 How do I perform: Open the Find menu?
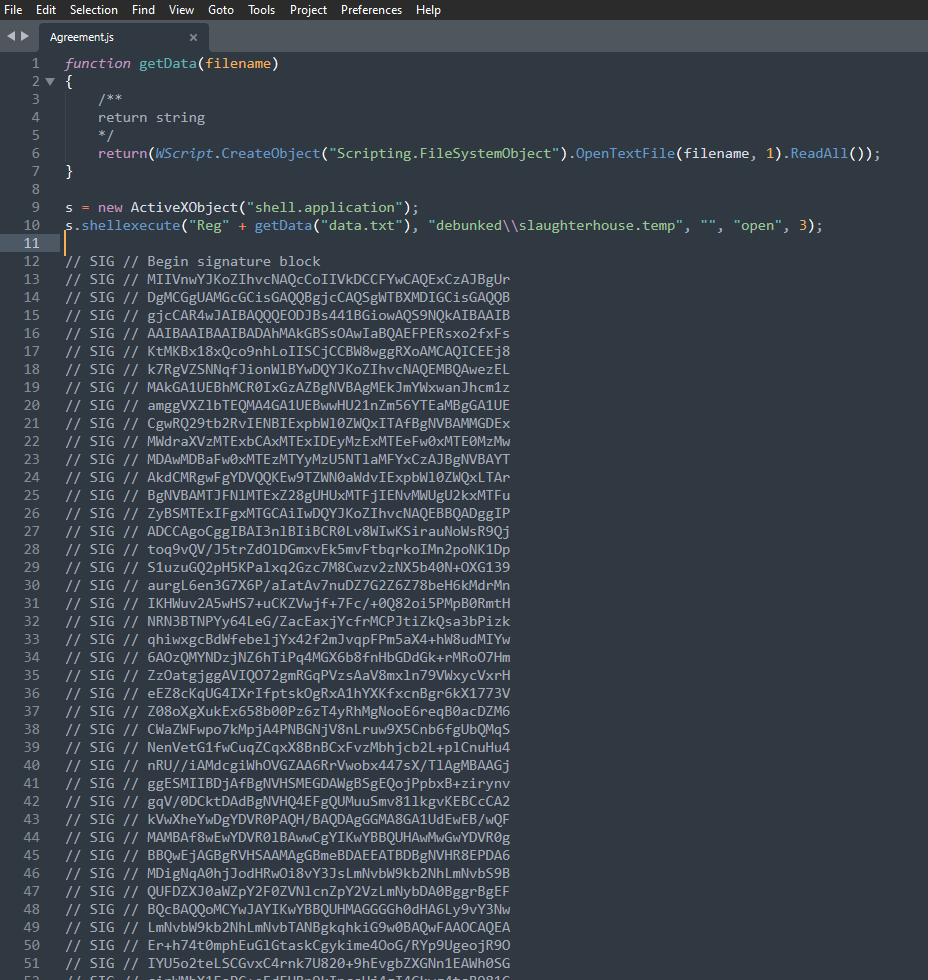143,10
